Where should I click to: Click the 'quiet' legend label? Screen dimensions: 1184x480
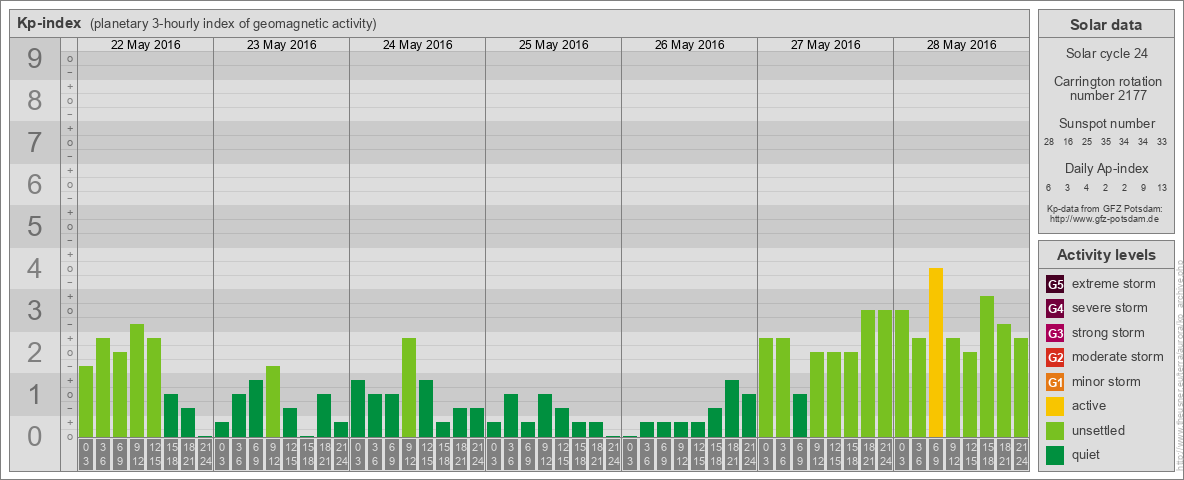[1087, 454]
